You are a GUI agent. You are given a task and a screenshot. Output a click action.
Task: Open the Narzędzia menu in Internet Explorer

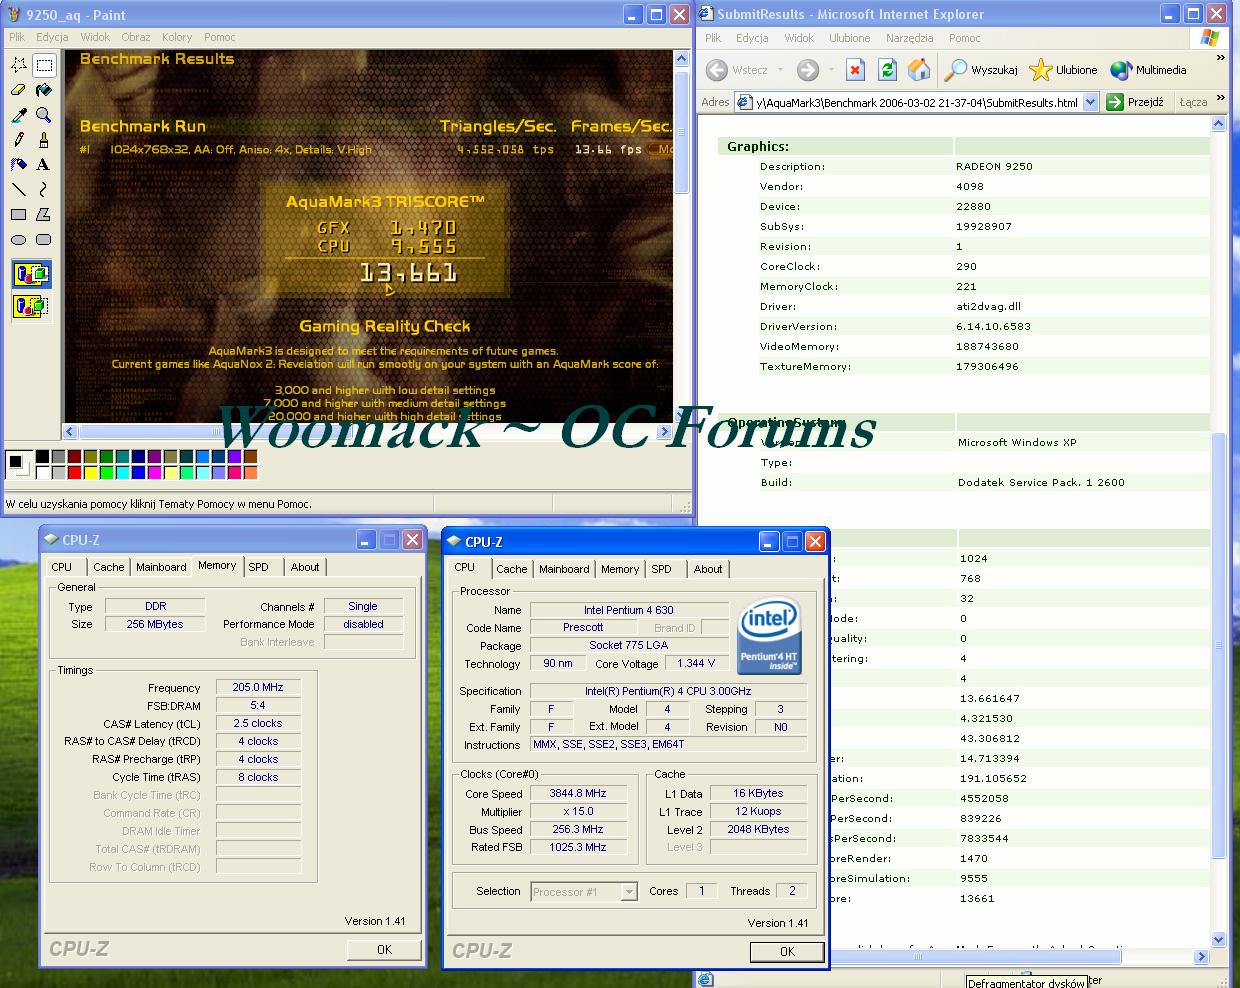(x=909, y=38)
